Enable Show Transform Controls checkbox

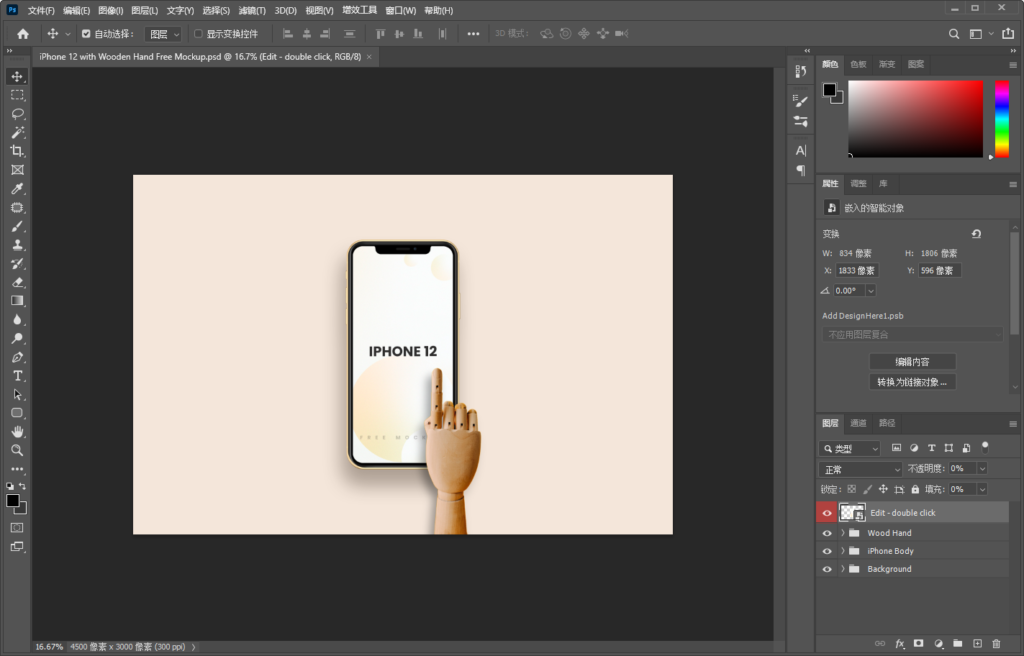(x=198, y=34)
